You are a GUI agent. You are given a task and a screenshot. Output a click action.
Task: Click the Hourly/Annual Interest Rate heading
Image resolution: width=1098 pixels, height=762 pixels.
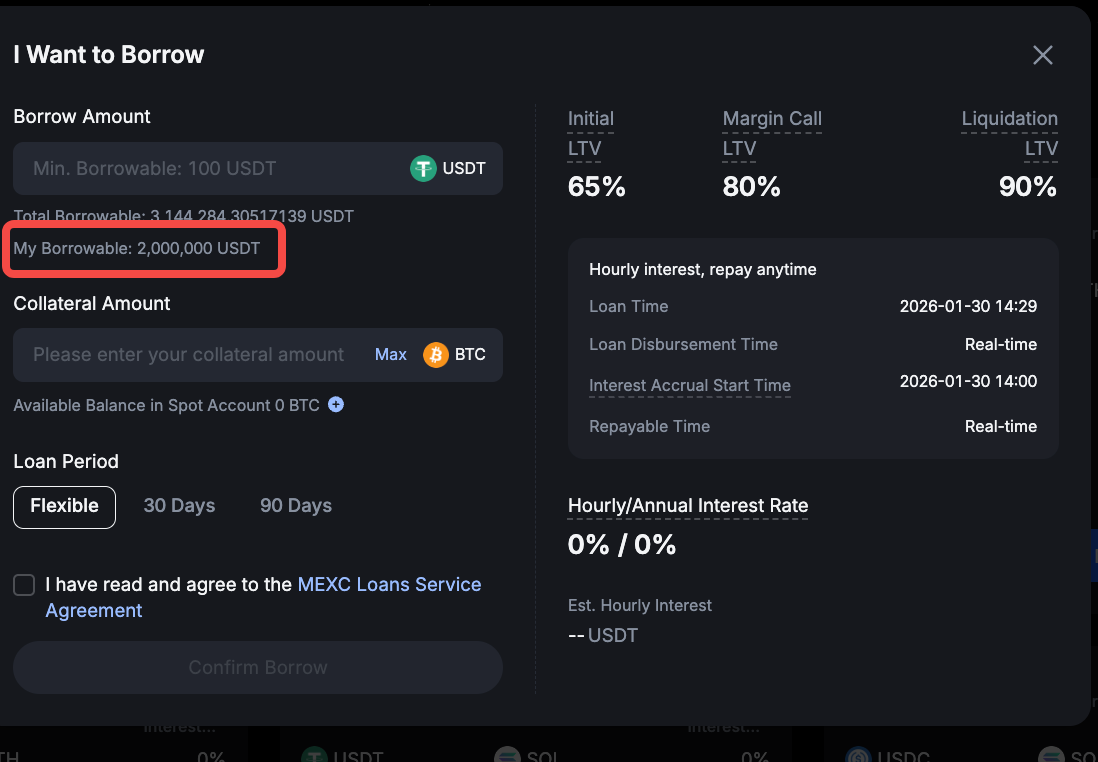pos(688,506)
